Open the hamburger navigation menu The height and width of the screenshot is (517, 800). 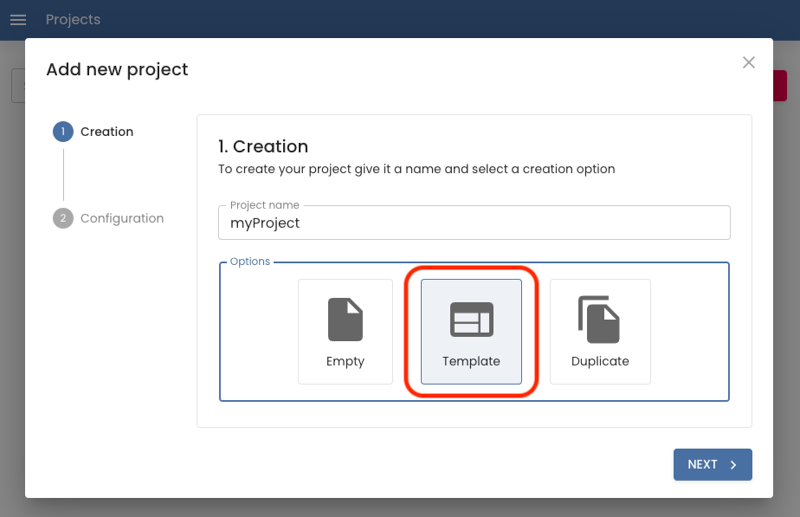pyautogui.click(x=18, y=20)
